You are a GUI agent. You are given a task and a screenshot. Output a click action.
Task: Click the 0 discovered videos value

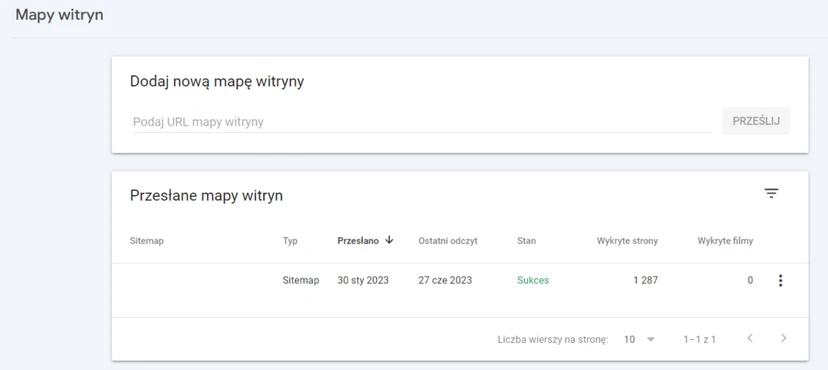(750, 280)
